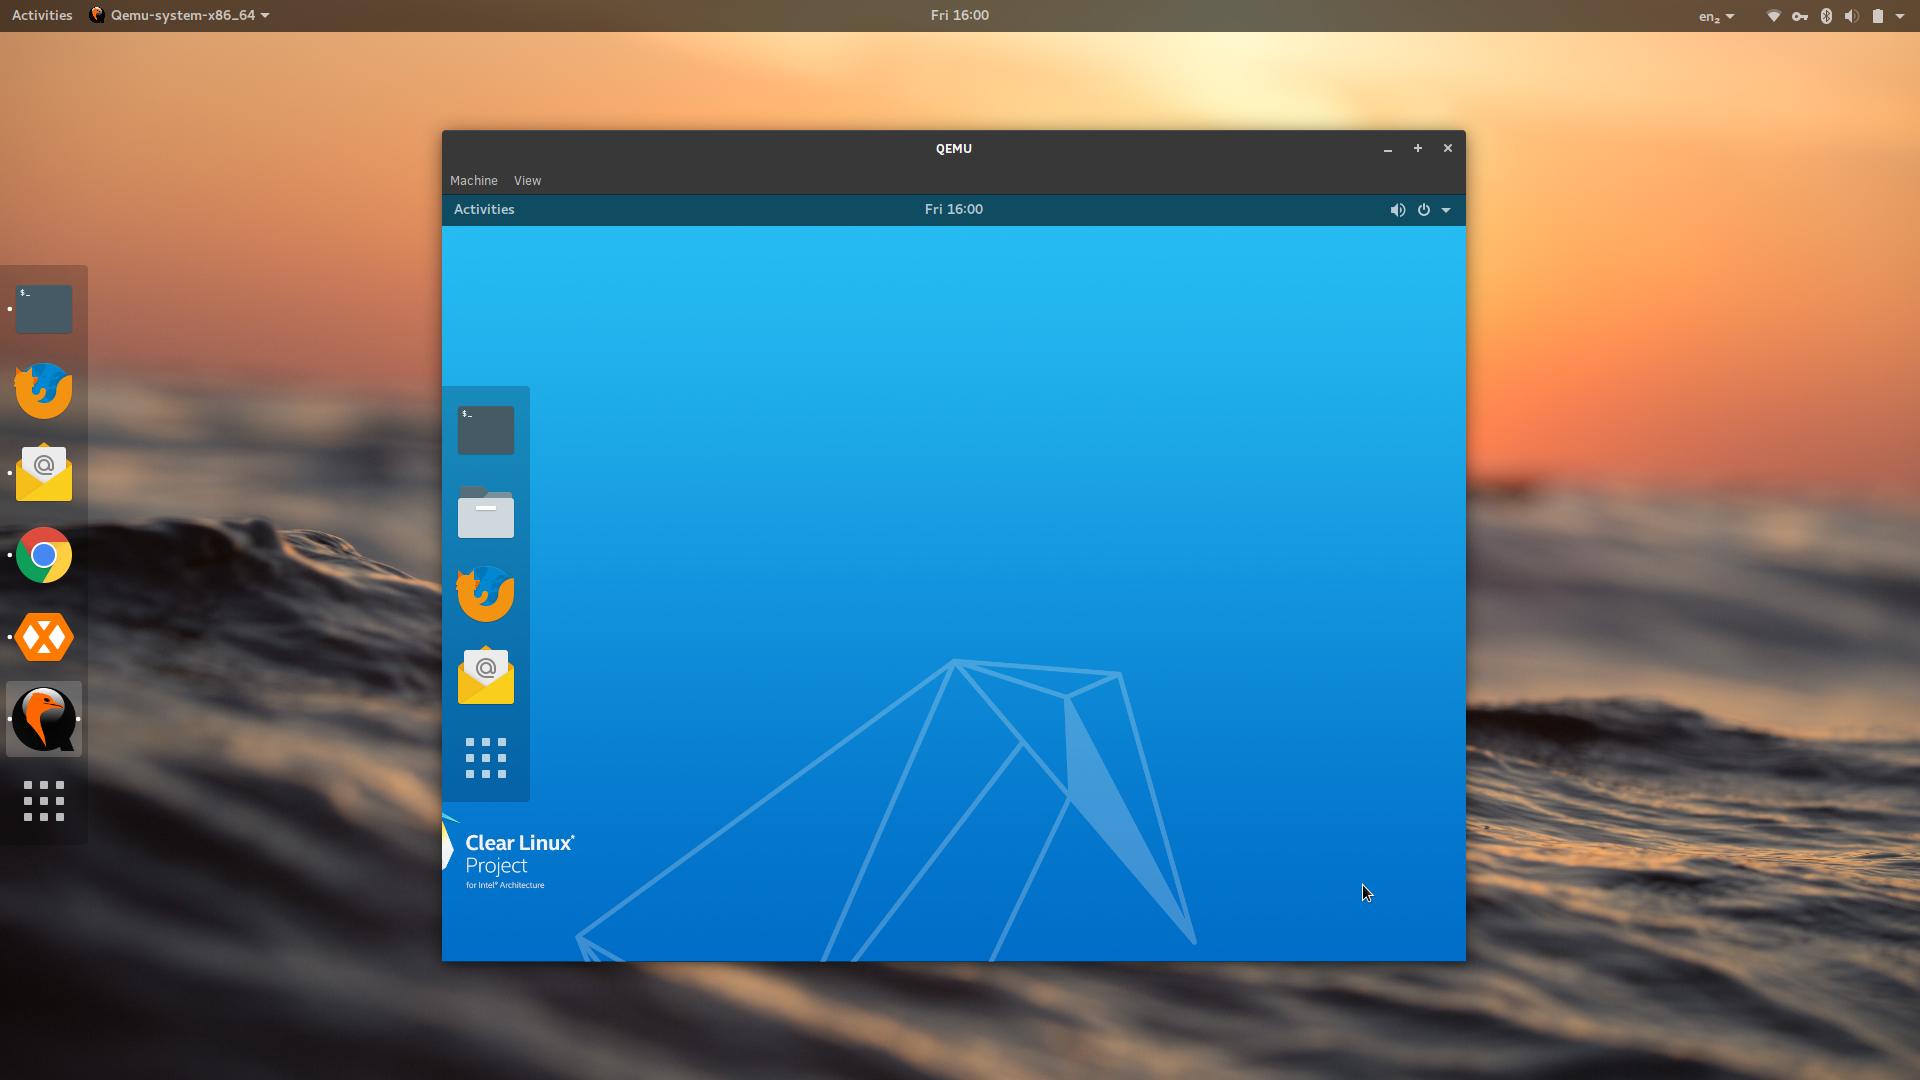Select the QEMU icon in the host dock
The height and width of the screenshot is (1080, 1920).
(x=44, y=719)
